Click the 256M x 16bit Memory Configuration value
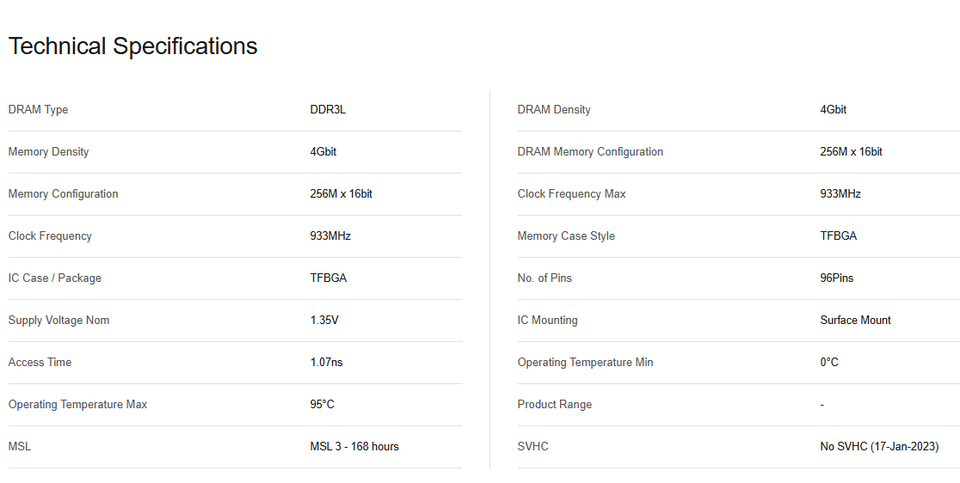The height and width of the screenshot is (483, 960). [x=341, y=194]
